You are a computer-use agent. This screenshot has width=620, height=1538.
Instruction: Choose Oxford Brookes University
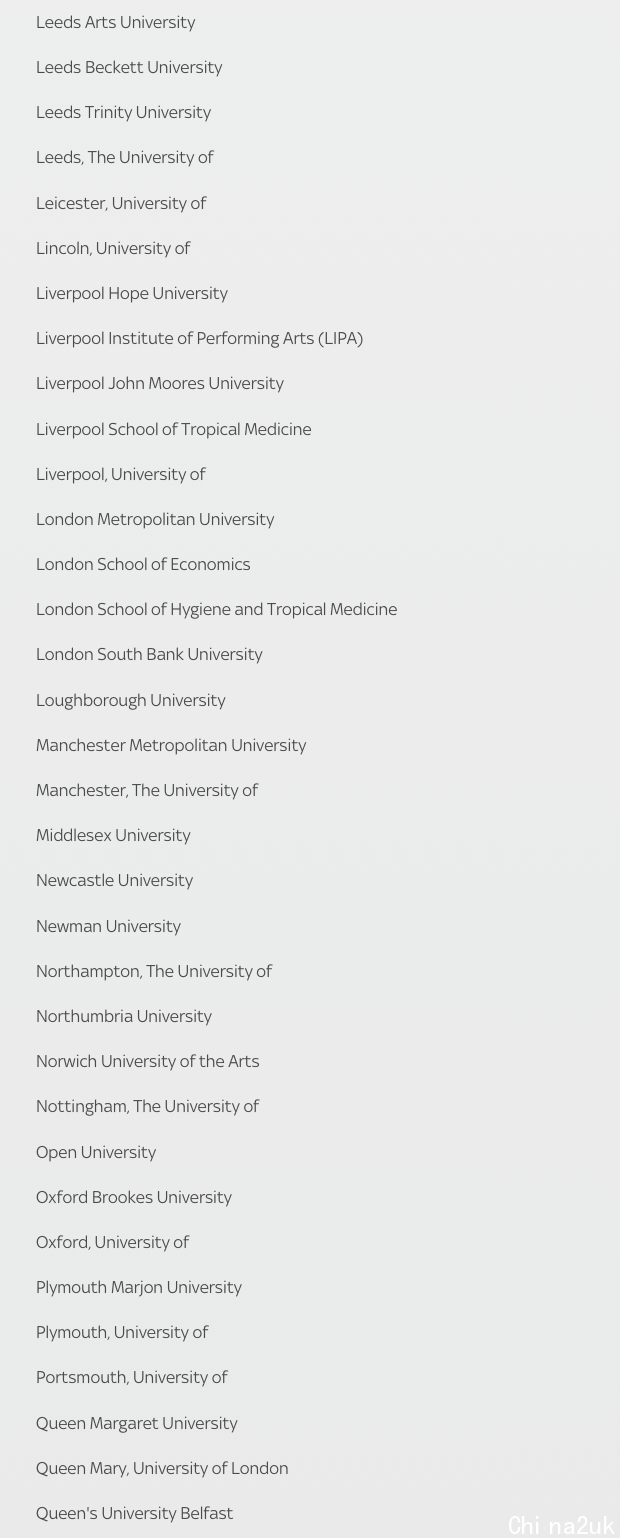pyautogui.click(x=134, y=1197)
